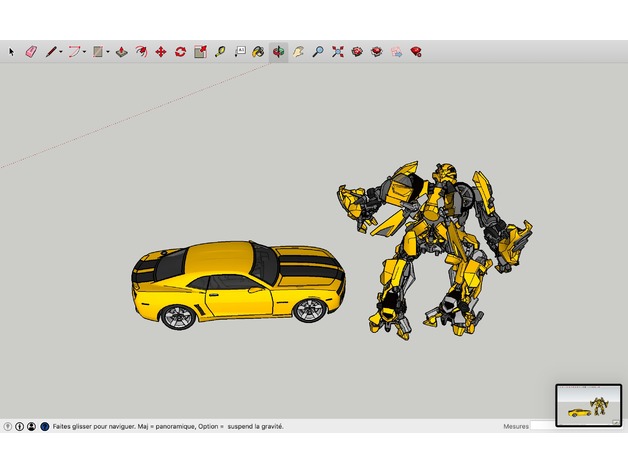Select the Text label tool
This screenshot has height=472, width=628.
tap(240, 52)
